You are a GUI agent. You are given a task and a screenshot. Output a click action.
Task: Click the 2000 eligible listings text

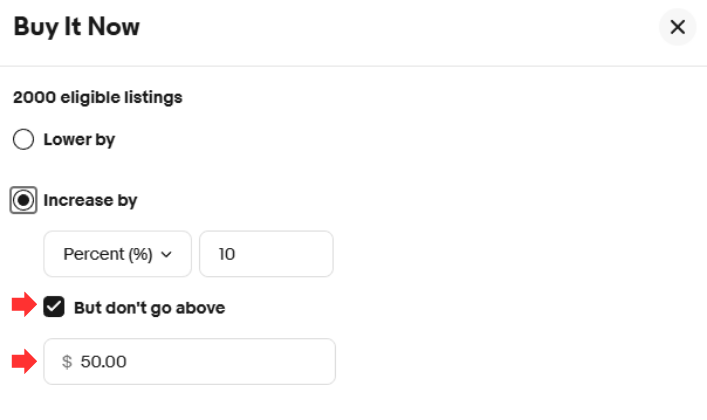point(97,98)
